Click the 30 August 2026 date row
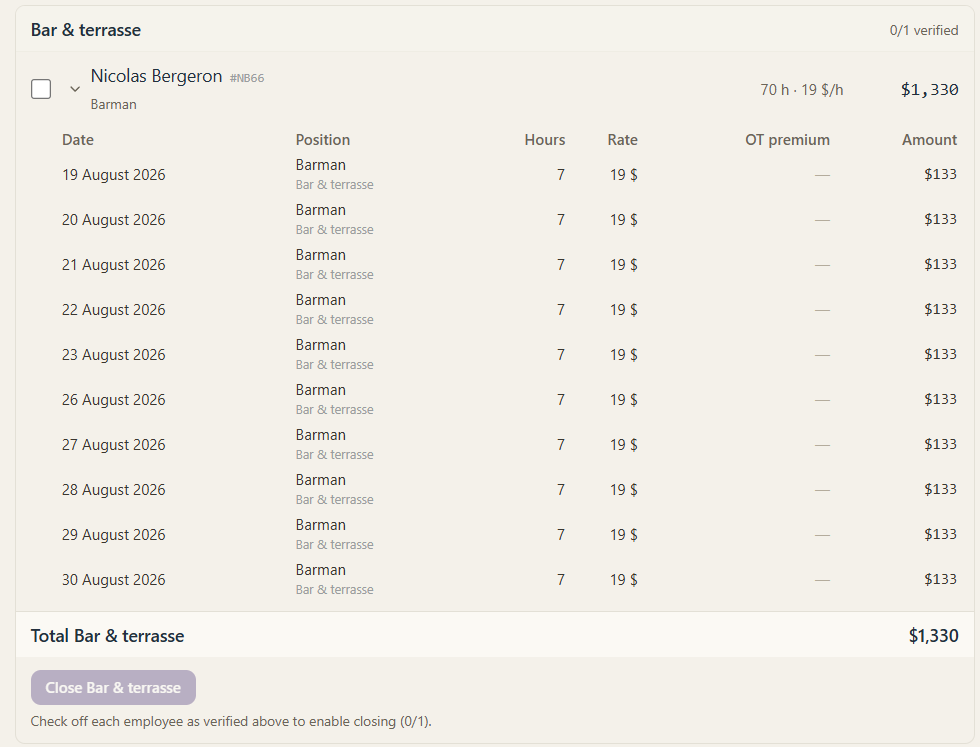The height and width of the screenshot is (747, 980). [x=509, y=579]
